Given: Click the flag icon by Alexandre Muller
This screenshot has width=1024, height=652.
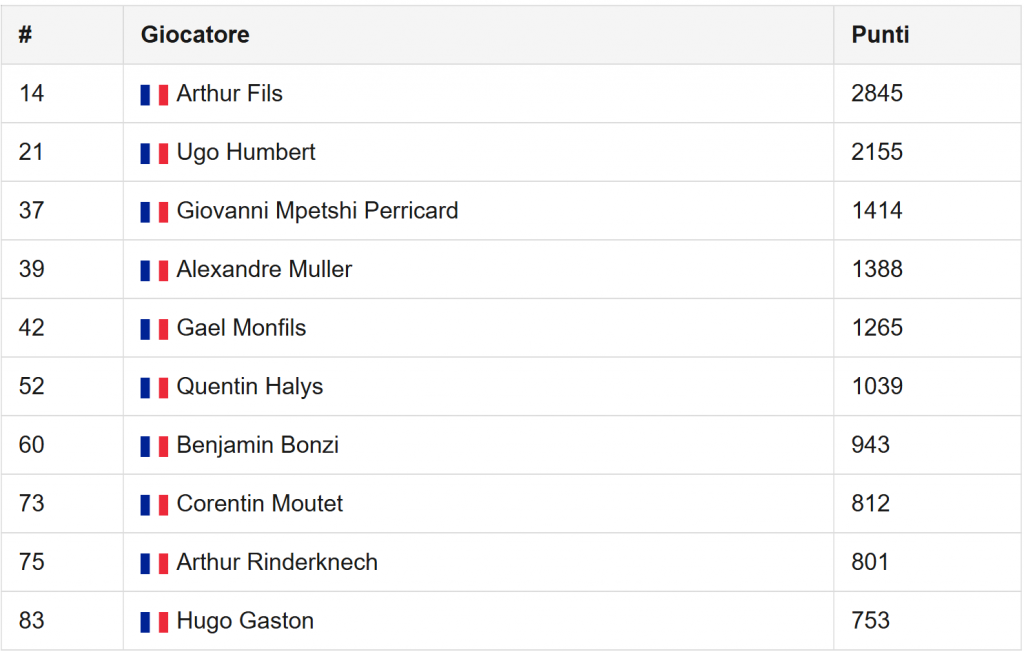Looking at the screenshot, I should click(154, 270).
